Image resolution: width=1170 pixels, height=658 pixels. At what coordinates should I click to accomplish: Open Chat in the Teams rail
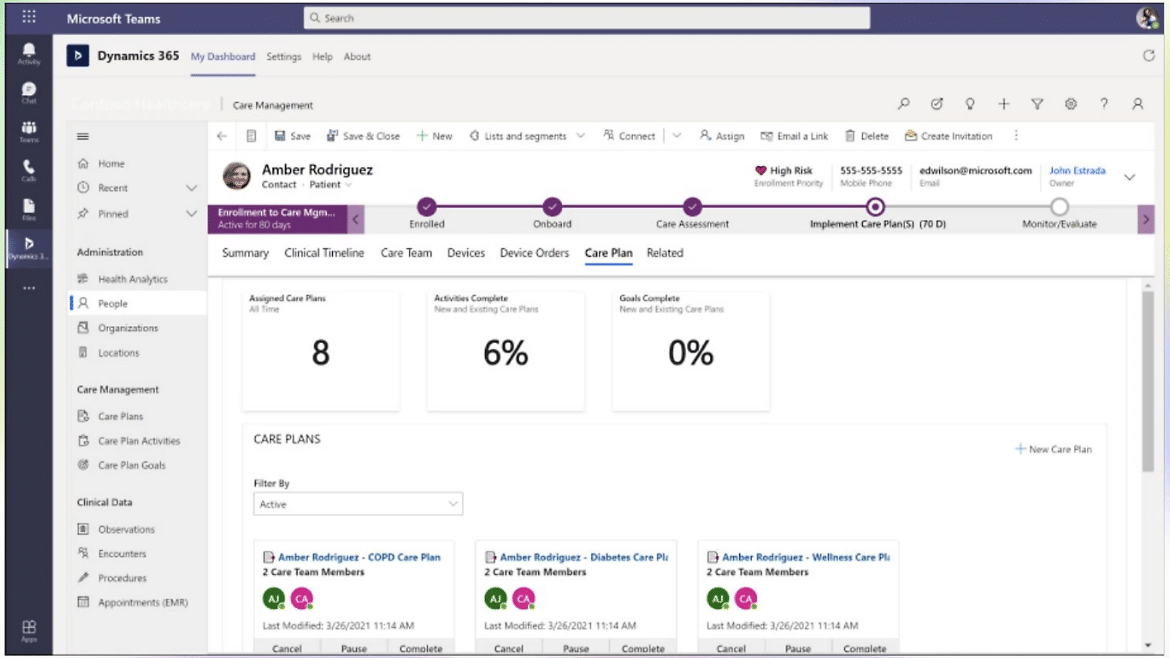[29, 93]
